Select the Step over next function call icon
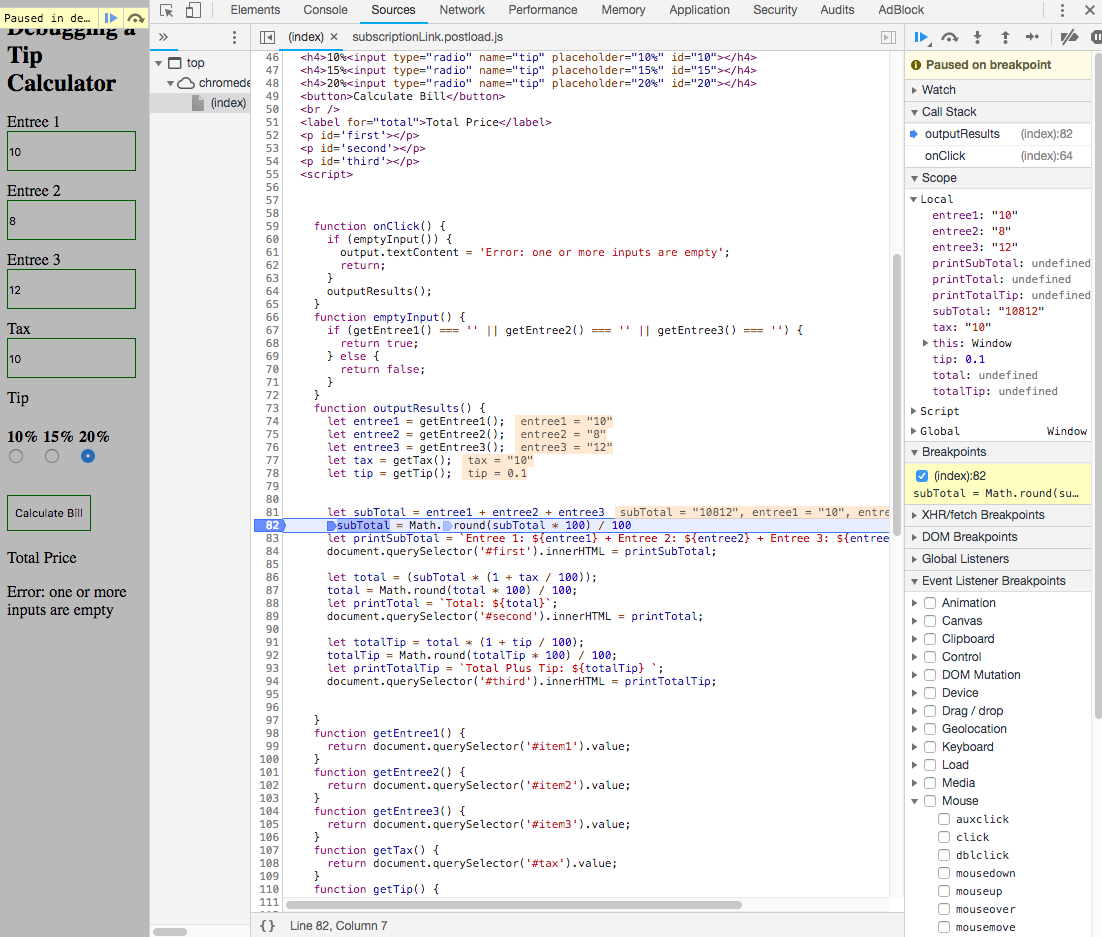1102x937 pixels. [949, 37]
